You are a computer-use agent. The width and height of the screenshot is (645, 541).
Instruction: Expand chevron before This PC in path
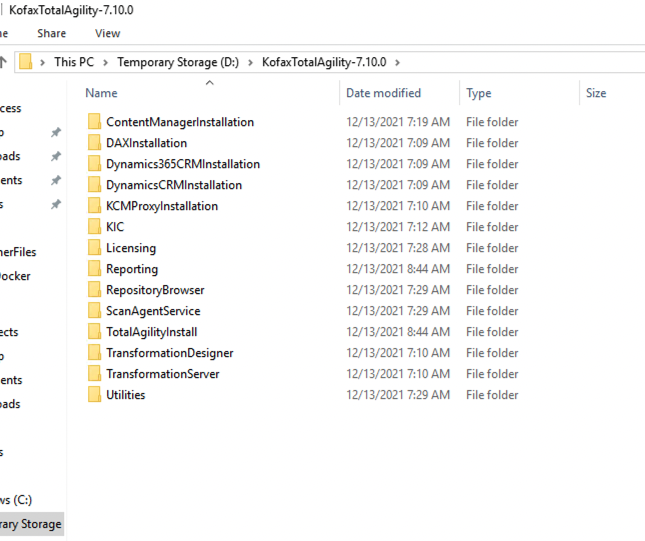coord(42,63)
